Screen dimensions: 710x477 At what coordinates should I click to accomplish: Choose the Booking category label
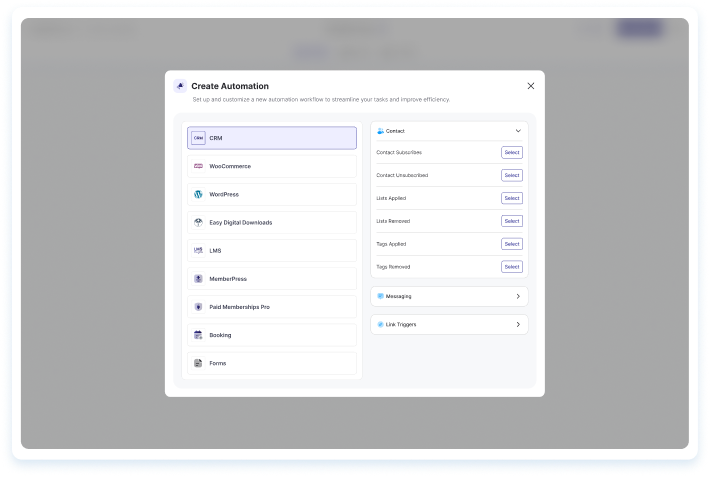[x=220, y=335]
